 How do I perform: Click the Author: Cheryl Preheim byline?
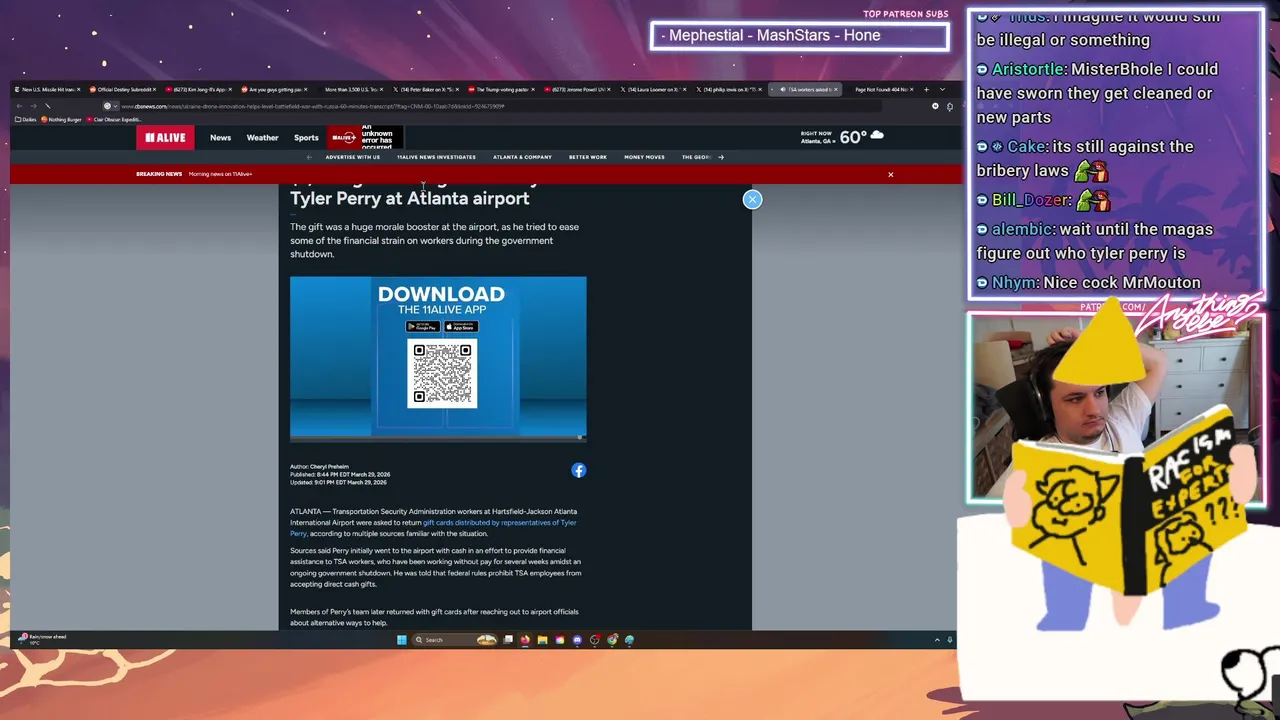click(319, 467)
